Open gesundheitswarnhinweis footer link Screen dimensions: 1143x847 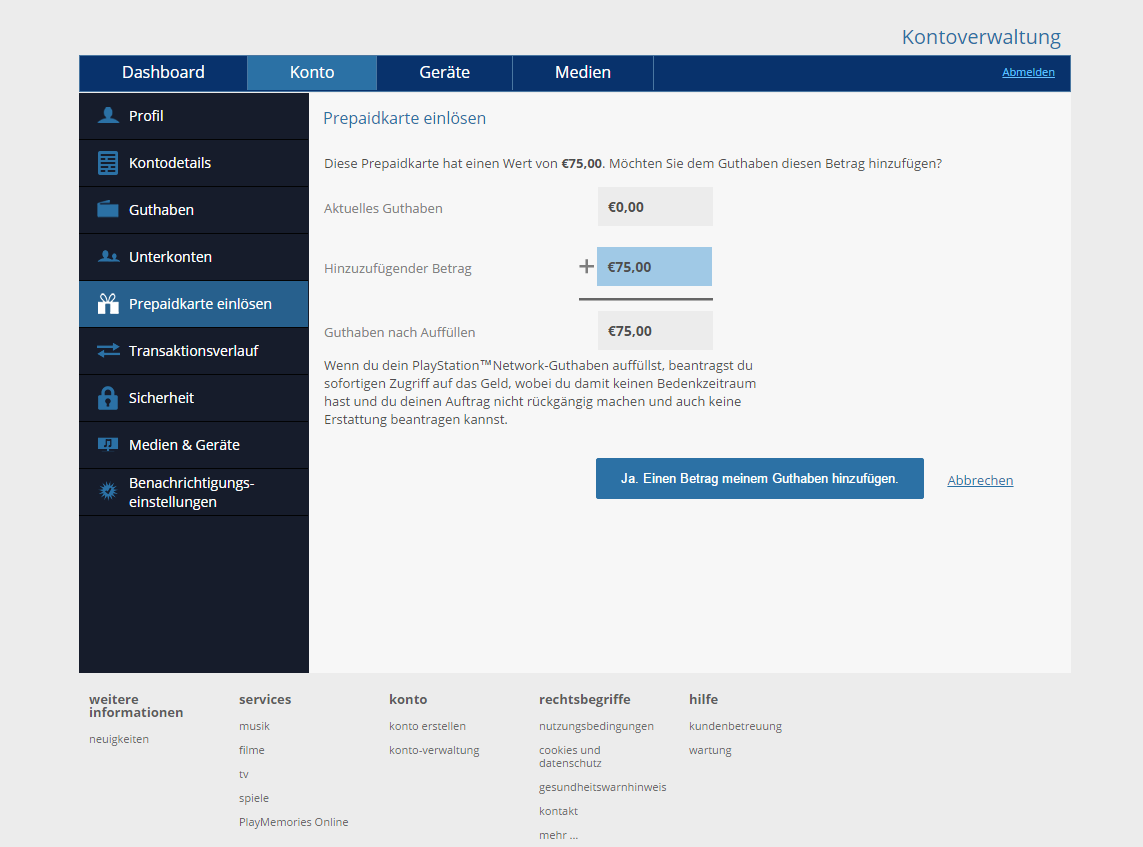click(603, 787)
